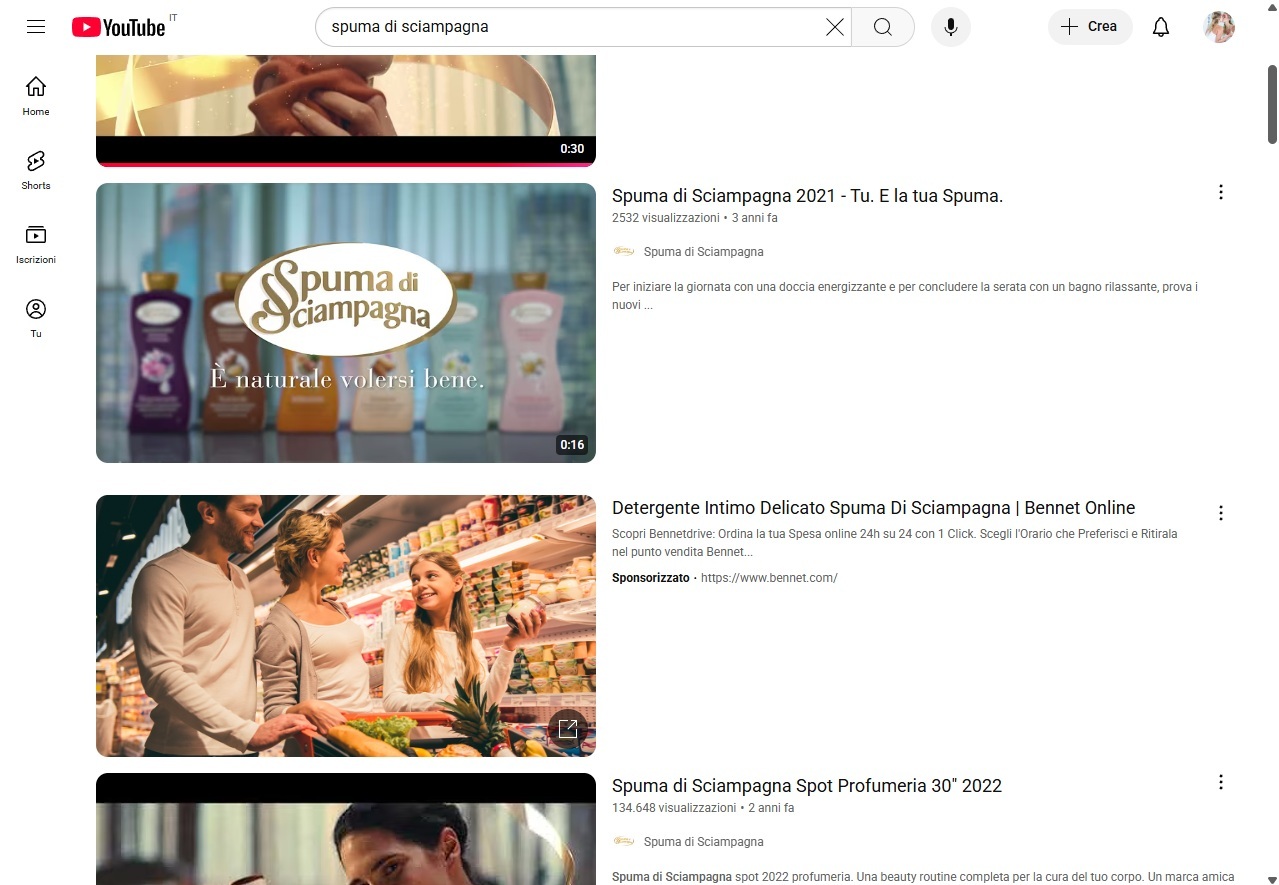Click the magnifying glass search button
Screen dimensions: 1279x885
pos(883,27)
